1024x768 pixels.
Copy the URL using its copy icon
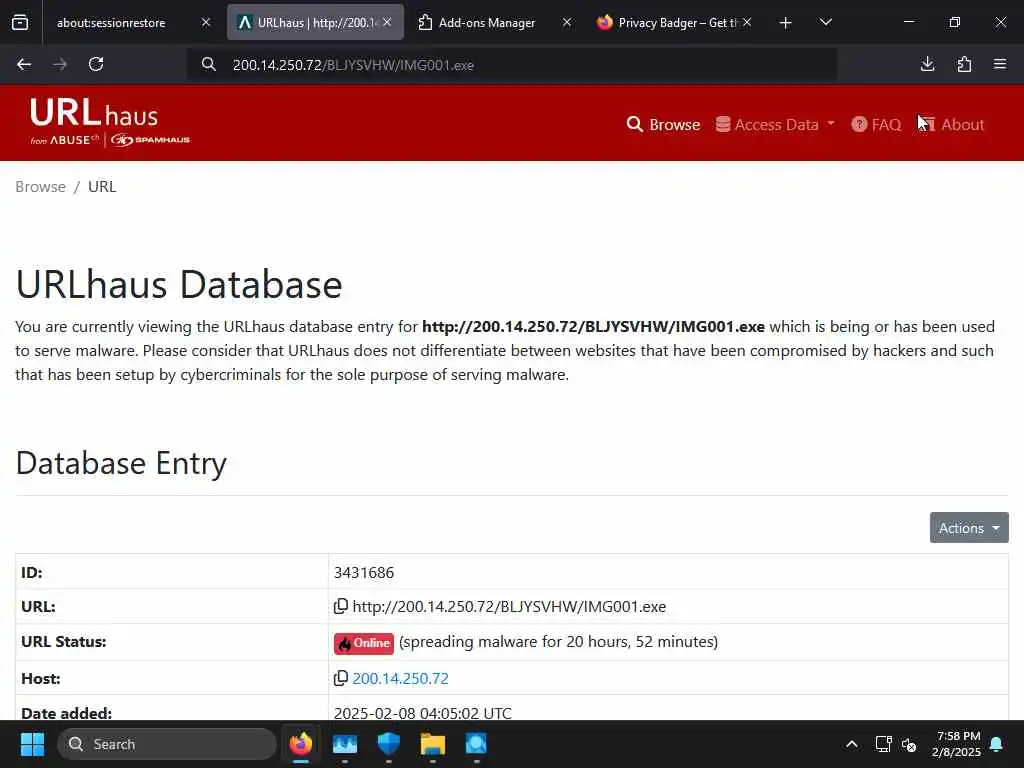coord(340,607)
